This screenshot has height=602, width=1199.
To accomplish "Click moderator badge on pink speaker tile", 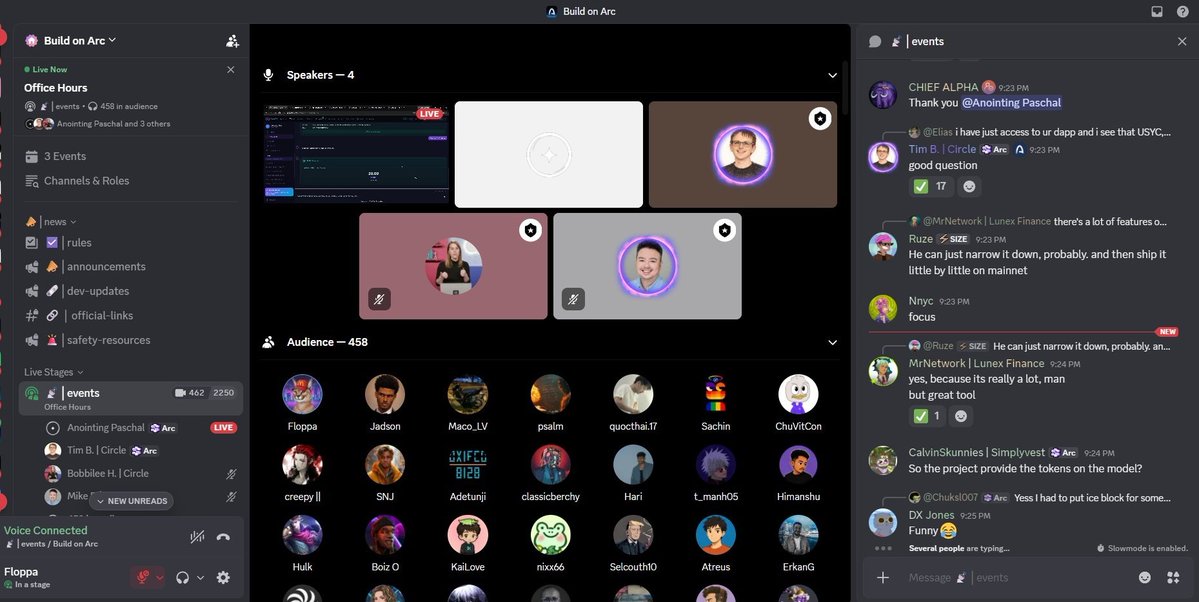I will [x=531, y=229].
